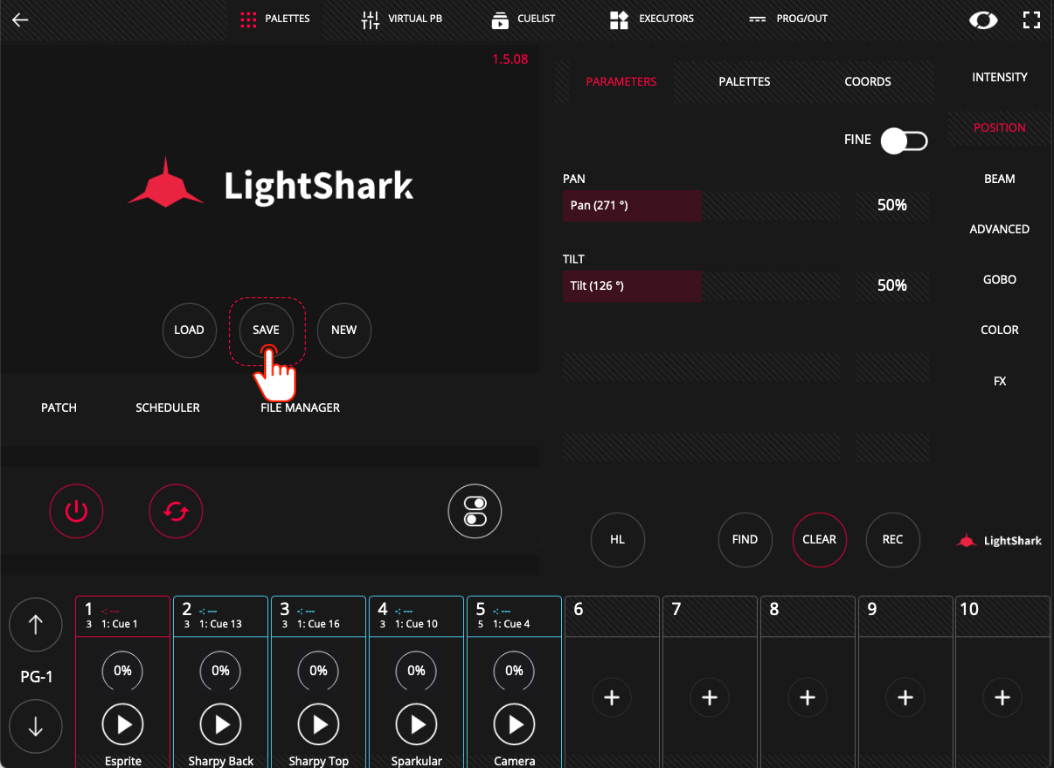The image size is (1054, 768).
Task: Click the LOAD button
Action: click(189, 330)
